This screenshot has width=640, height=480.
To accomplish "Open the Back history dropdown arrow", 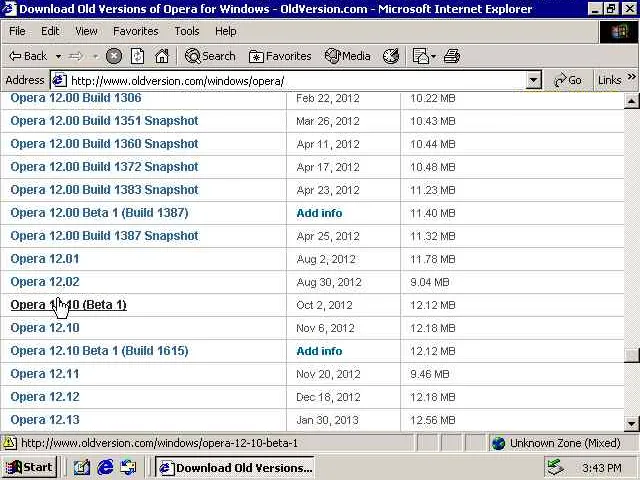I will pyautogui.click(x=58, y=56).
